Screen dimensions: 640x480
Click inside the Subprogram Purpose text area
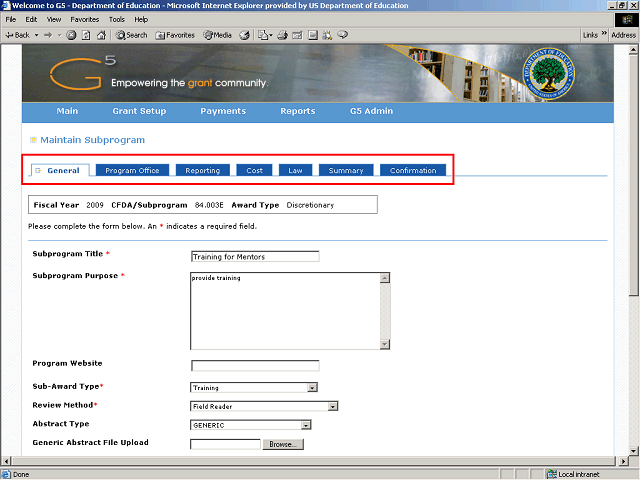(285, 311)
